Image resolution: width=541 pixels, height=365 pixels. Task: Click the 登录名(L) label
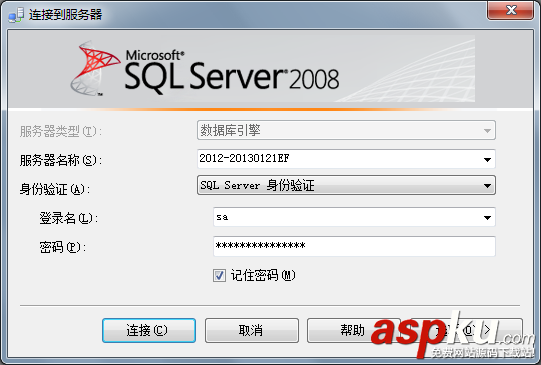(x=69, y=218)
